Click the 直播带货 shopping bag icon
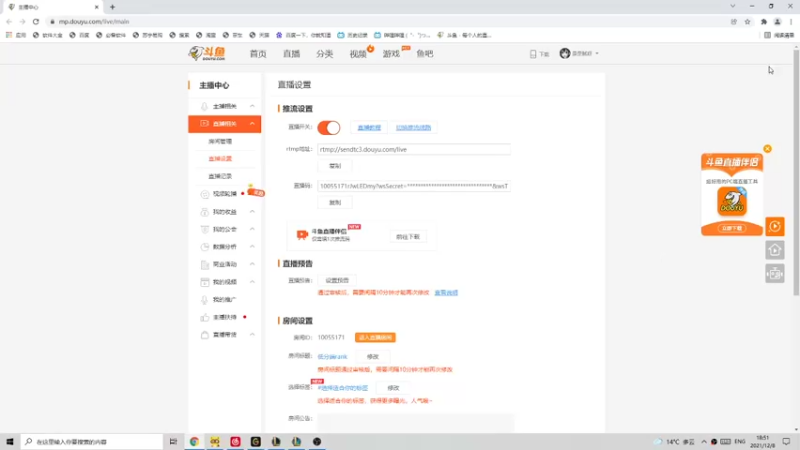 (x=205, y=335)
